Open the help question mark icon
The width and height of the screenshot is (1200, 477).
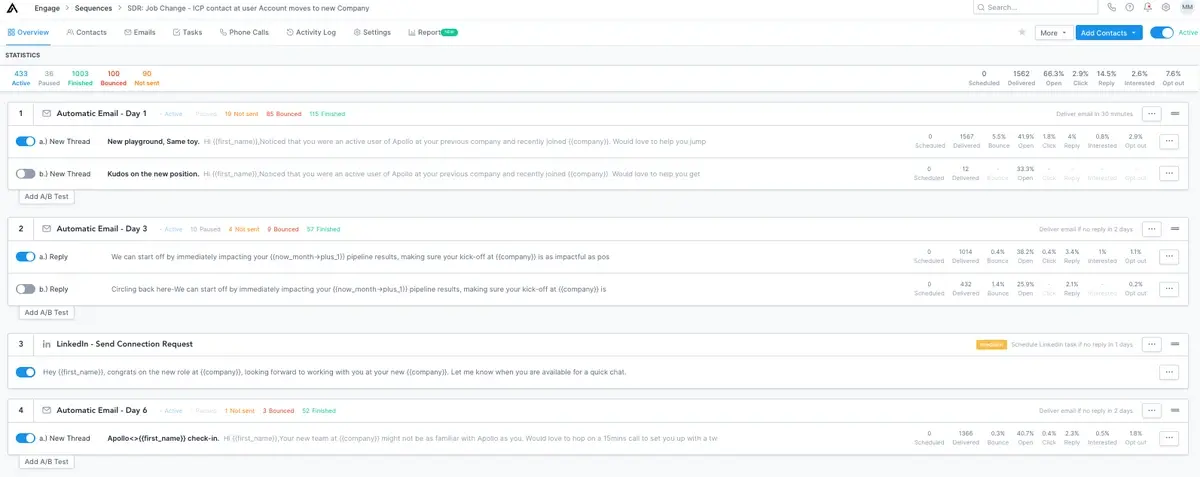(1129, 7)
